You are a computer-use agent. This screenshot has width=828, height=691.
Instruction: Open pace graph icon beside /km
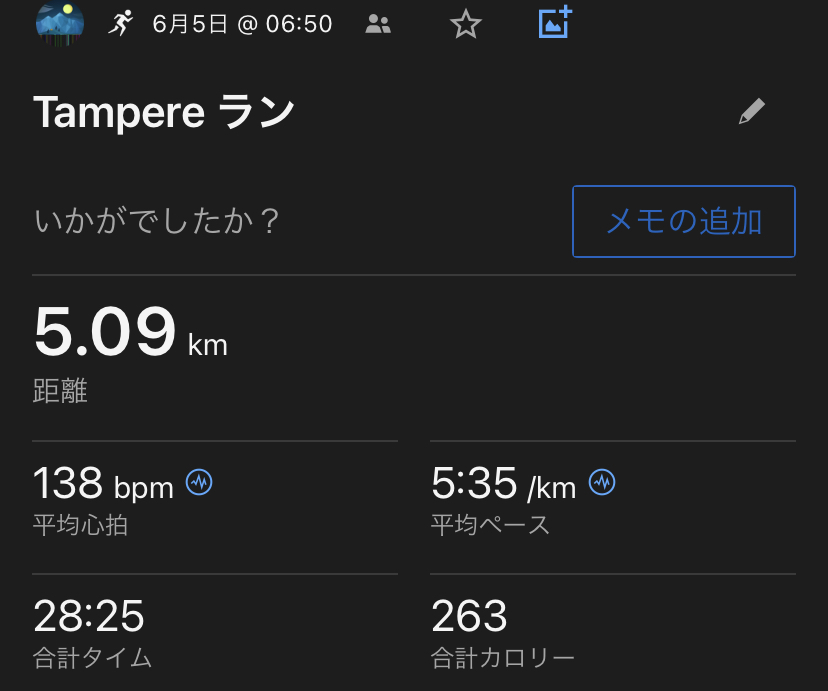click(602, 483)
